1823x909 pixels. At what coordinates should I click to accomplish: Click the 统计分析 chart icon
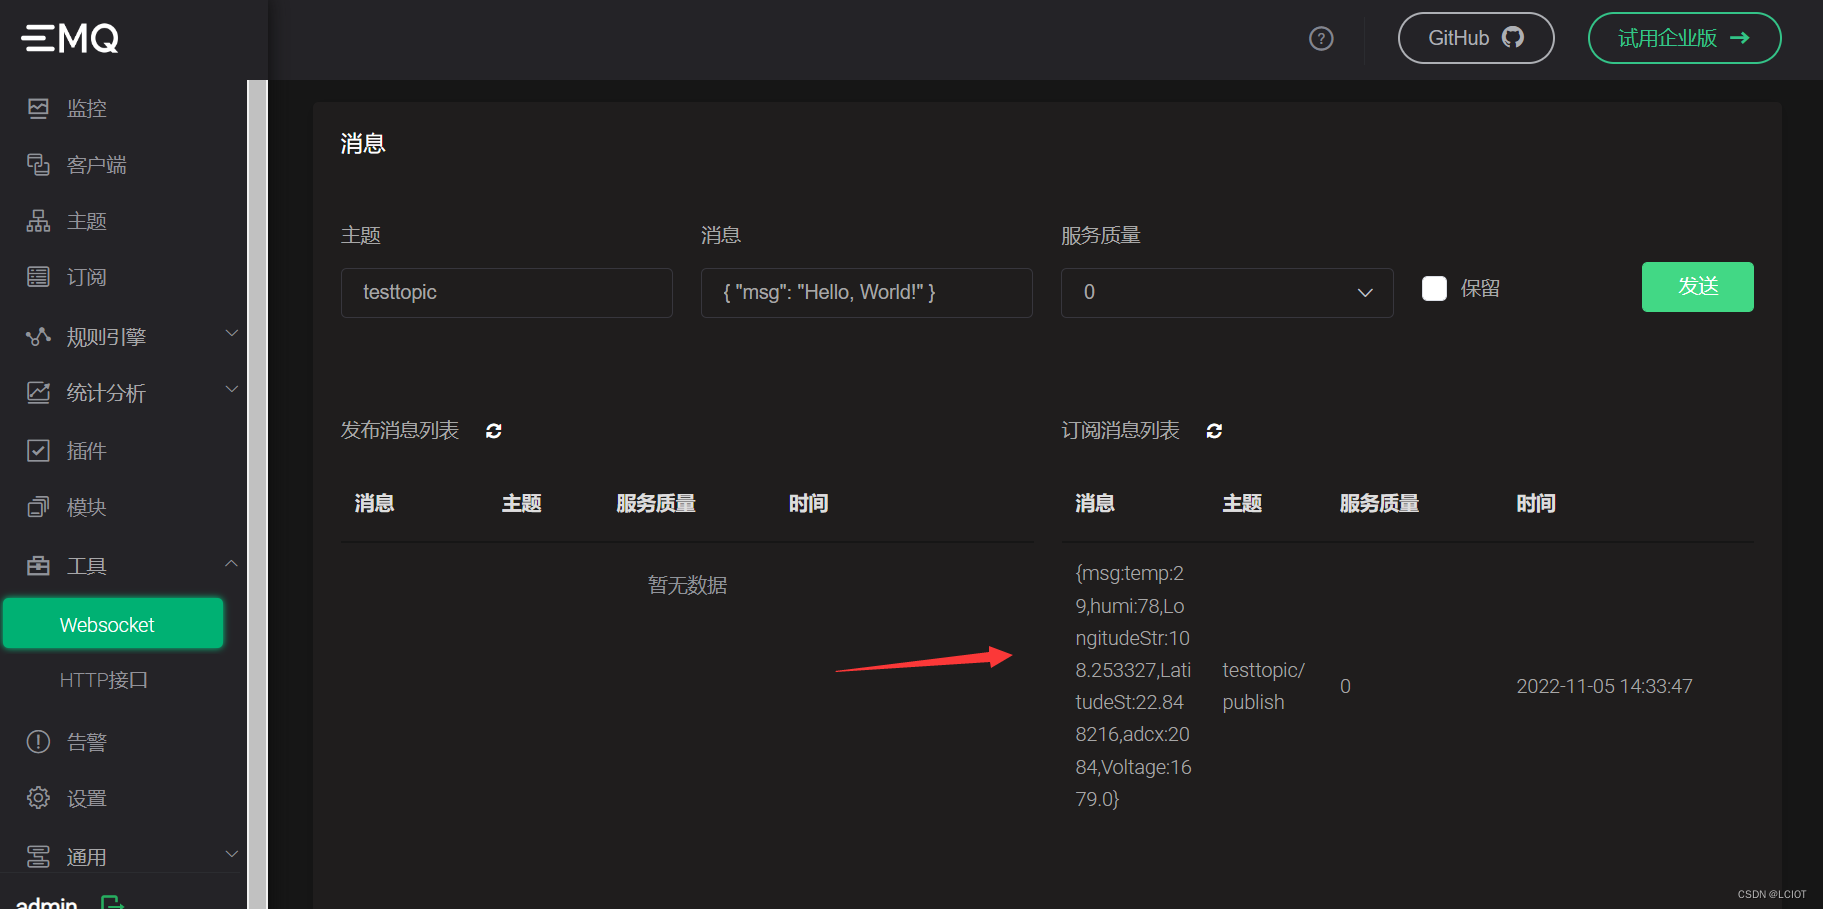(38, 393)
